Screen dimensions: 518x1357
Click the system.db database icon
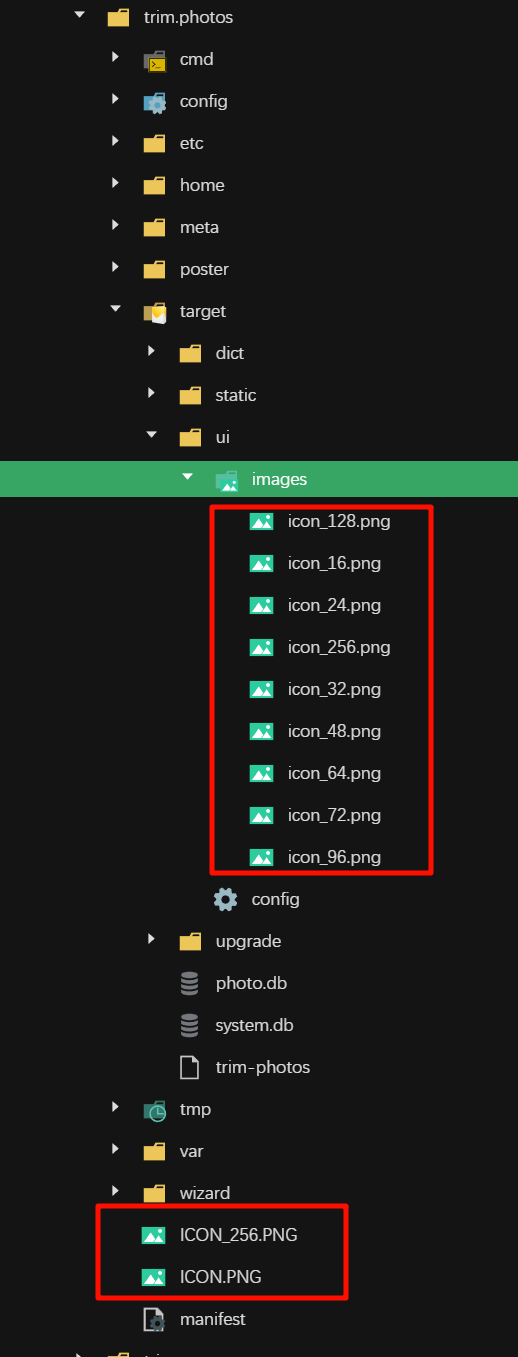[x=189, y=1025]
